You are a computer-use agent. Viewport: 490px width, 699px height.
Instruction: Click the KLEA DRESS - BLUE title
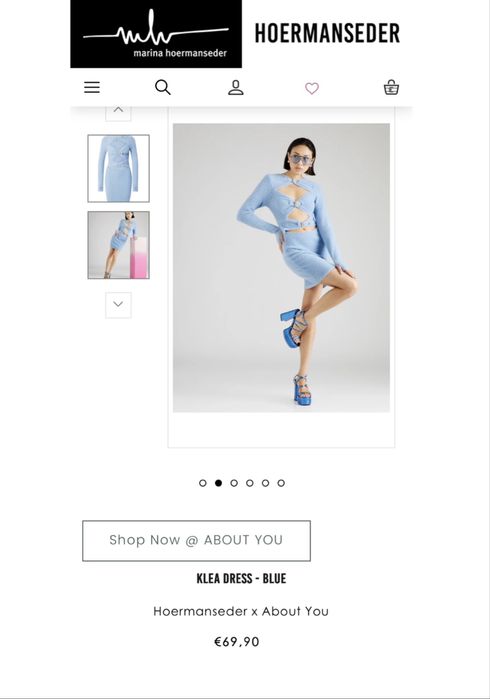pos(241,579)
